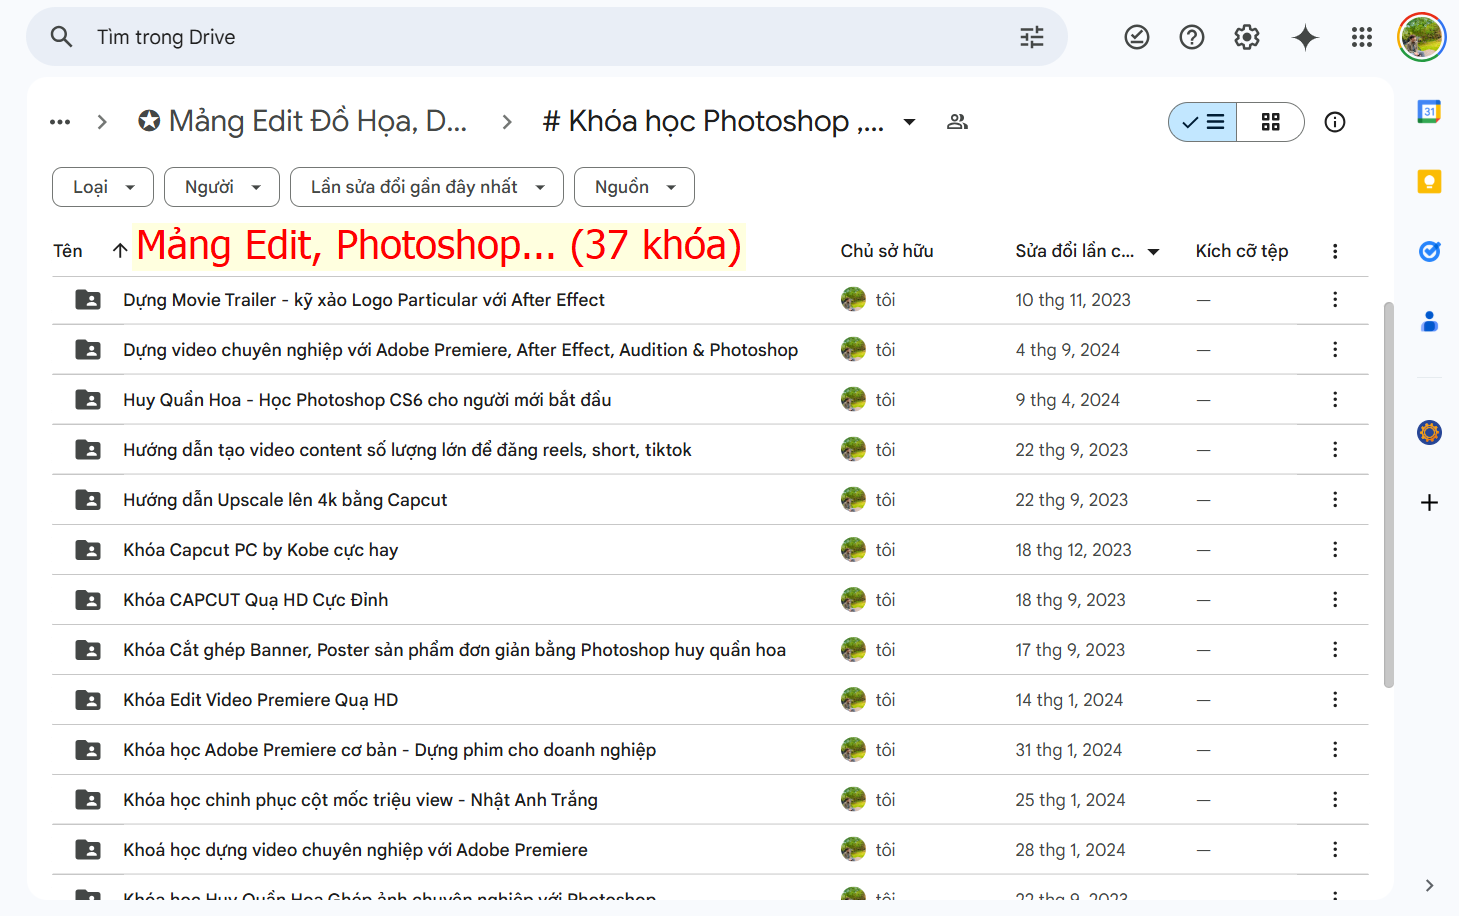Select the vertical scrollbar of file list

[x=1388, y=495]
